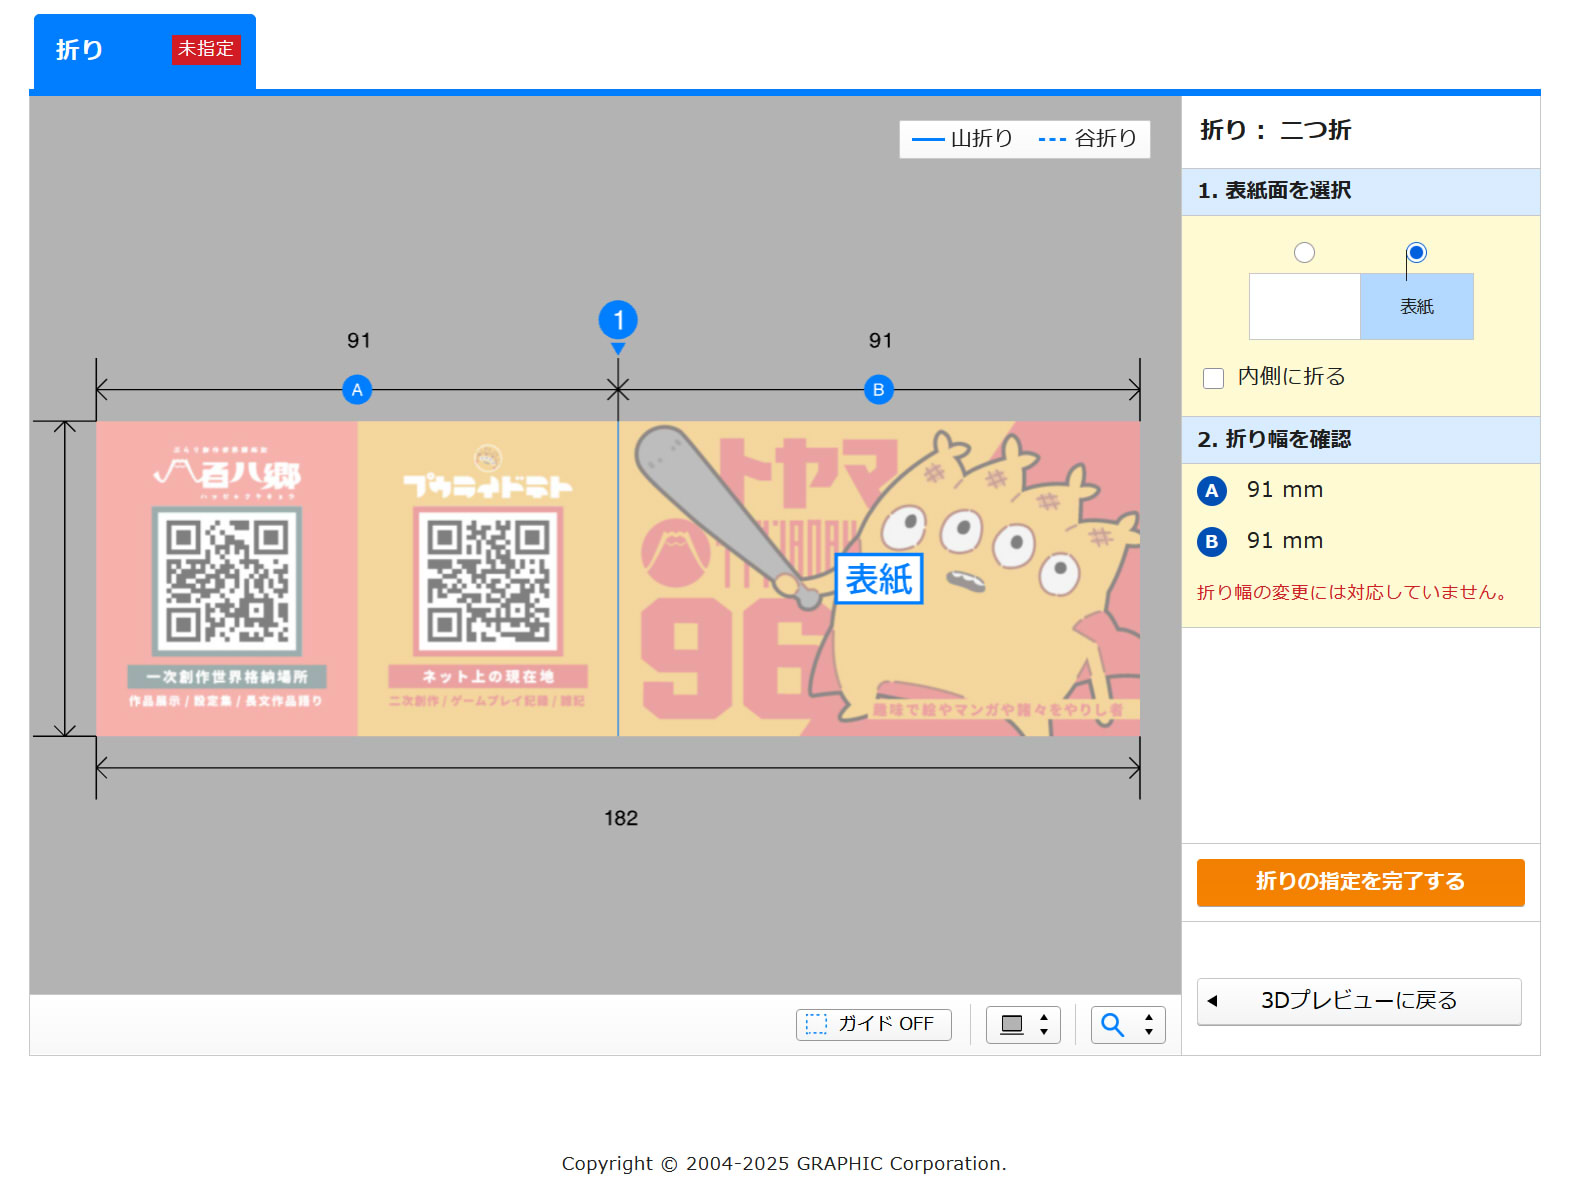Viewport: 1582px width, 1191px height.
Task: Click the back arrow on 3Dプレビューに戻る
Action: tap(1213, 1001)
